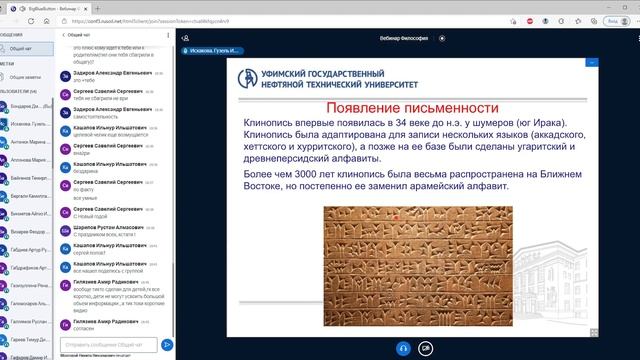Click the red adblock extension icon

tap(530, 21)
